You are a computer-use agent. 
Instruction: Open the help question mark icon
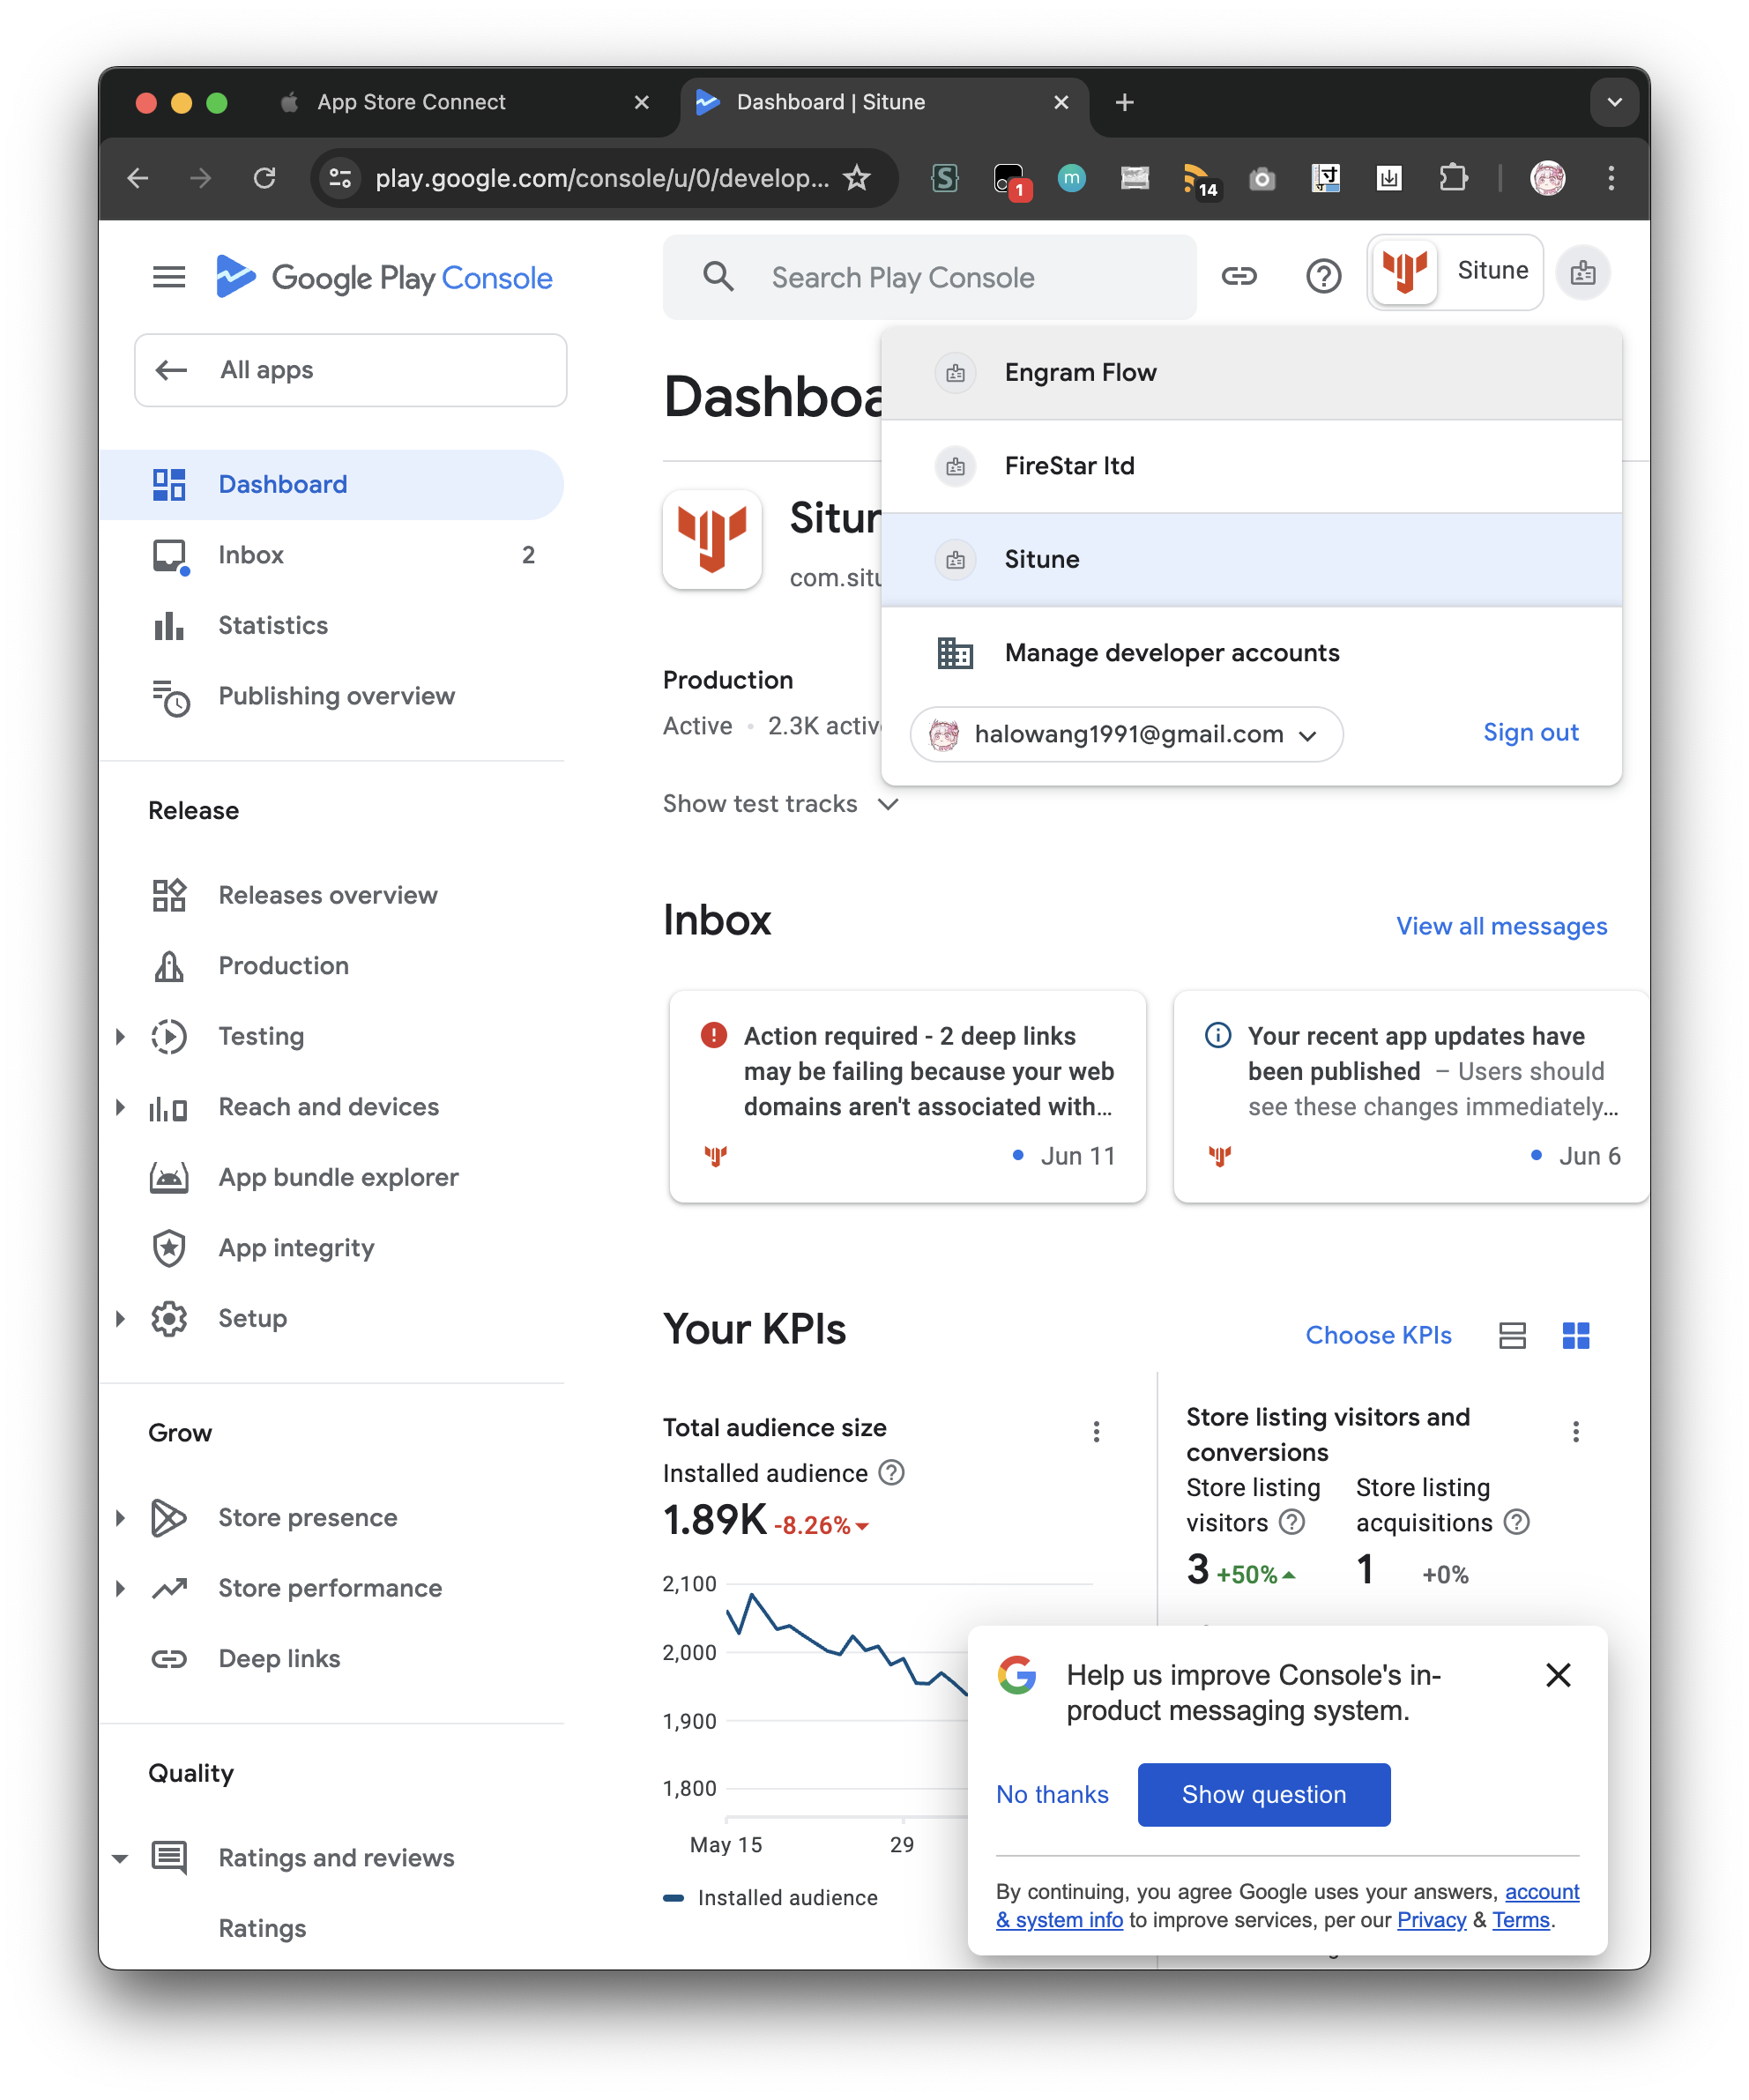(x=1323, y=276)
